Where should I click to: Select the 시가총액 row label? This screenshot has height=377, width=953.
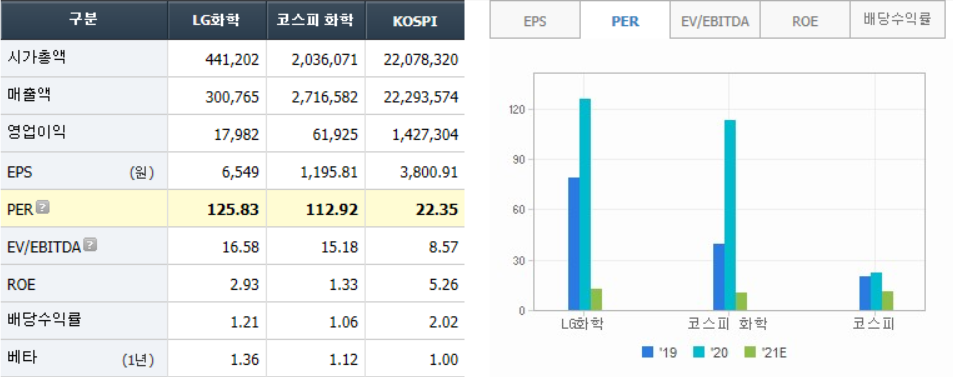tap(36, 58)
